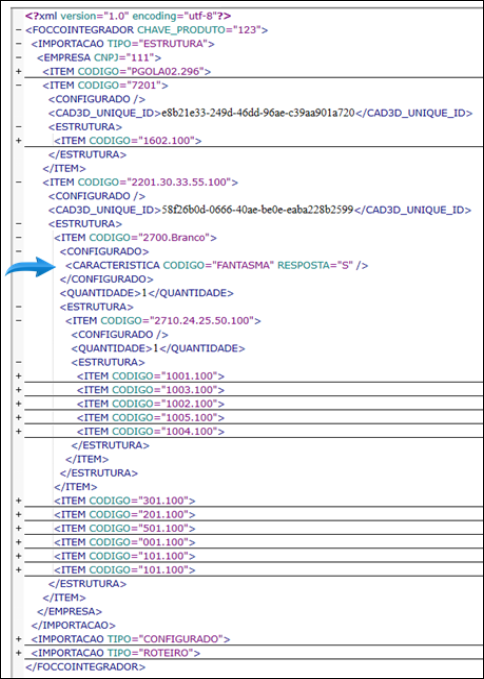Viewport: 484px width, 679px height.
Task: Click the xml version="1.0" declaration line
Action: (x=128, y=16)
